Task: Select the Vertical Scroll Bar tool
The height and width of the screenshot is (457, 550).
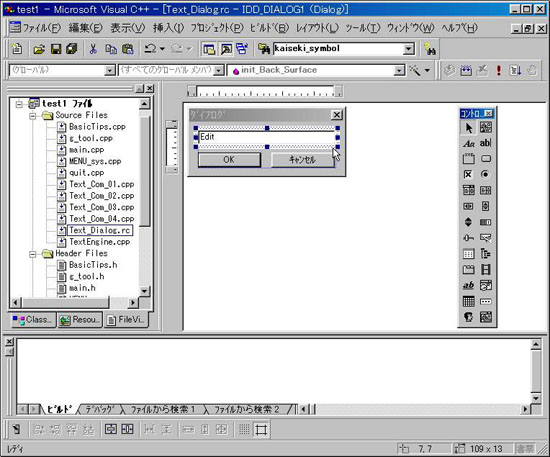Action: coord(485,206)
